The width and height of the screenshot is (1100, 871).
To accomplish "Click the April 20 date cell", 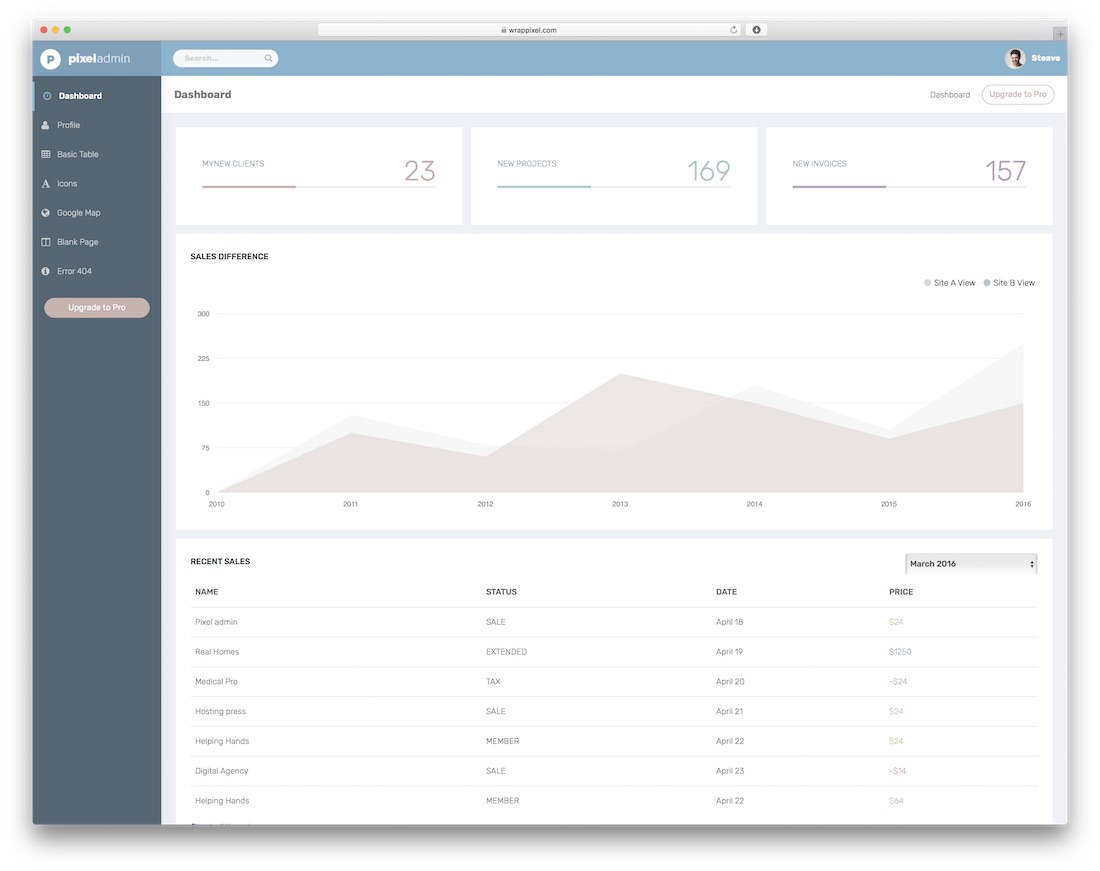I will pyautogui.click(x=730, y=682).
